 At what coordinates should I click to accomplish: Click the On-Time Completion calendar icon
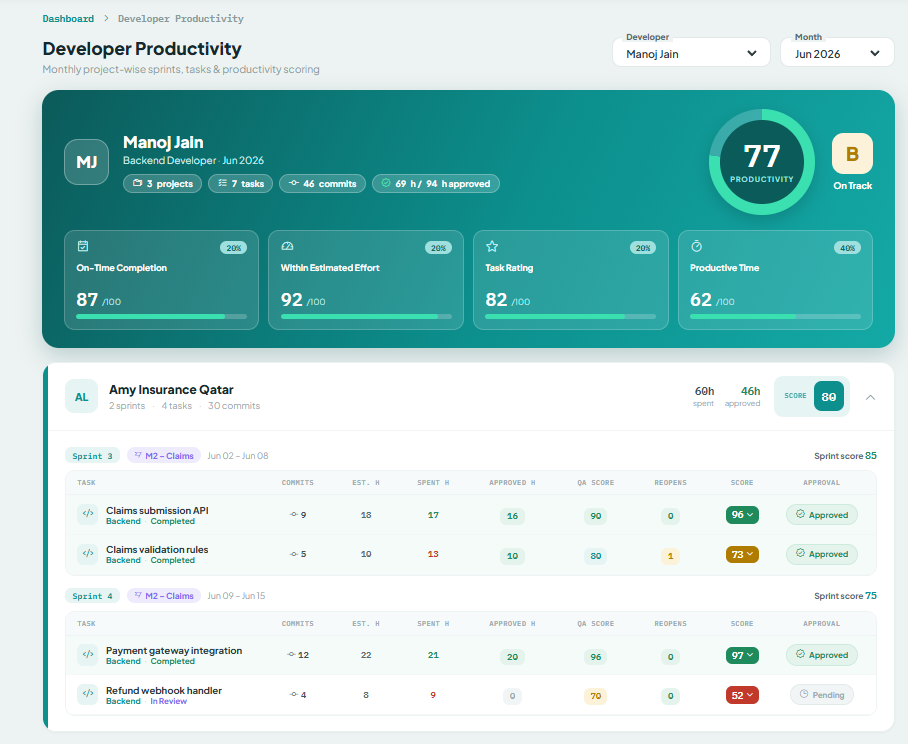click(83, 246)
